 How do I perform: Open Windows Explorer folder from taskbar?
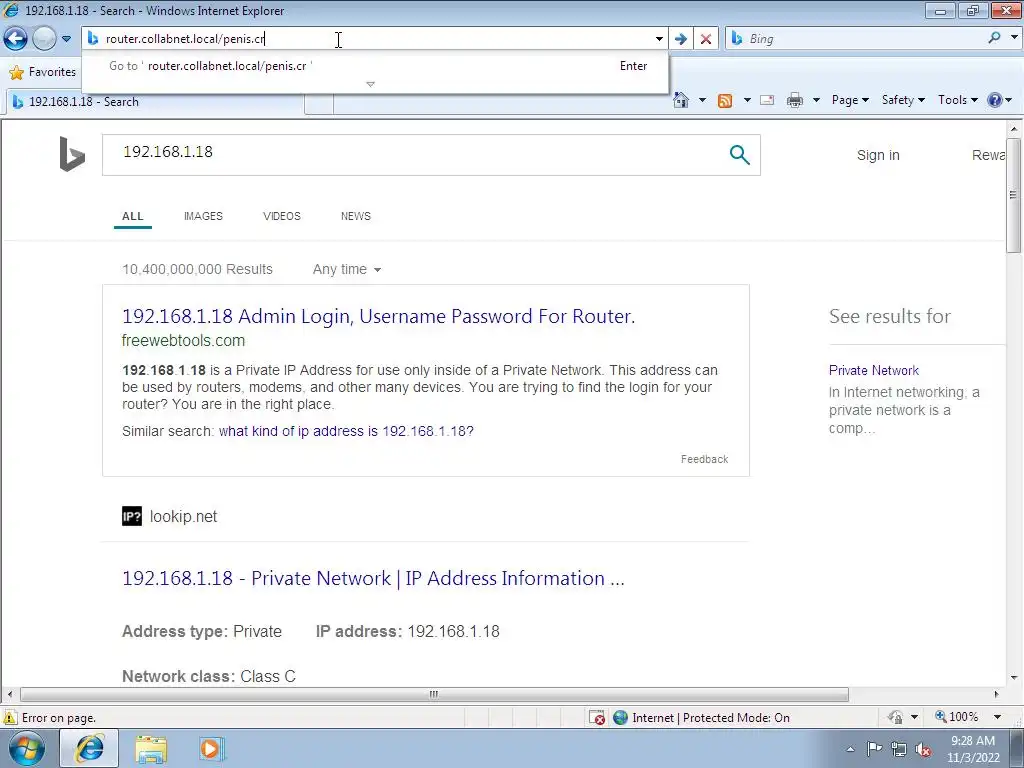(x=151, y=750)
